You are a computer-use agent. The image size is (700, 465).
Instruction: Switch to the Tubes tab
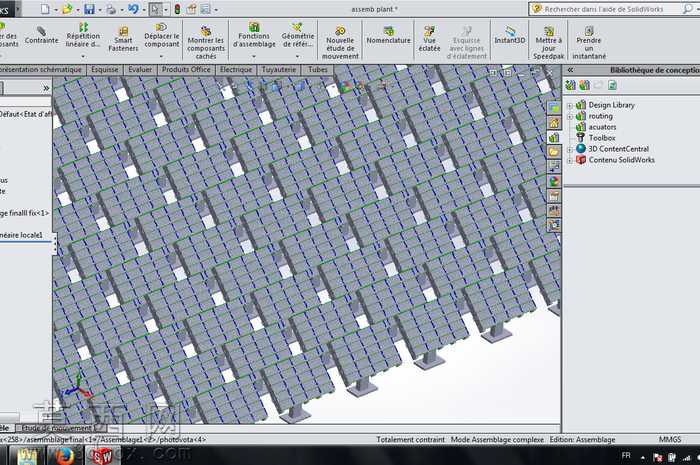[x=318, y=70]
